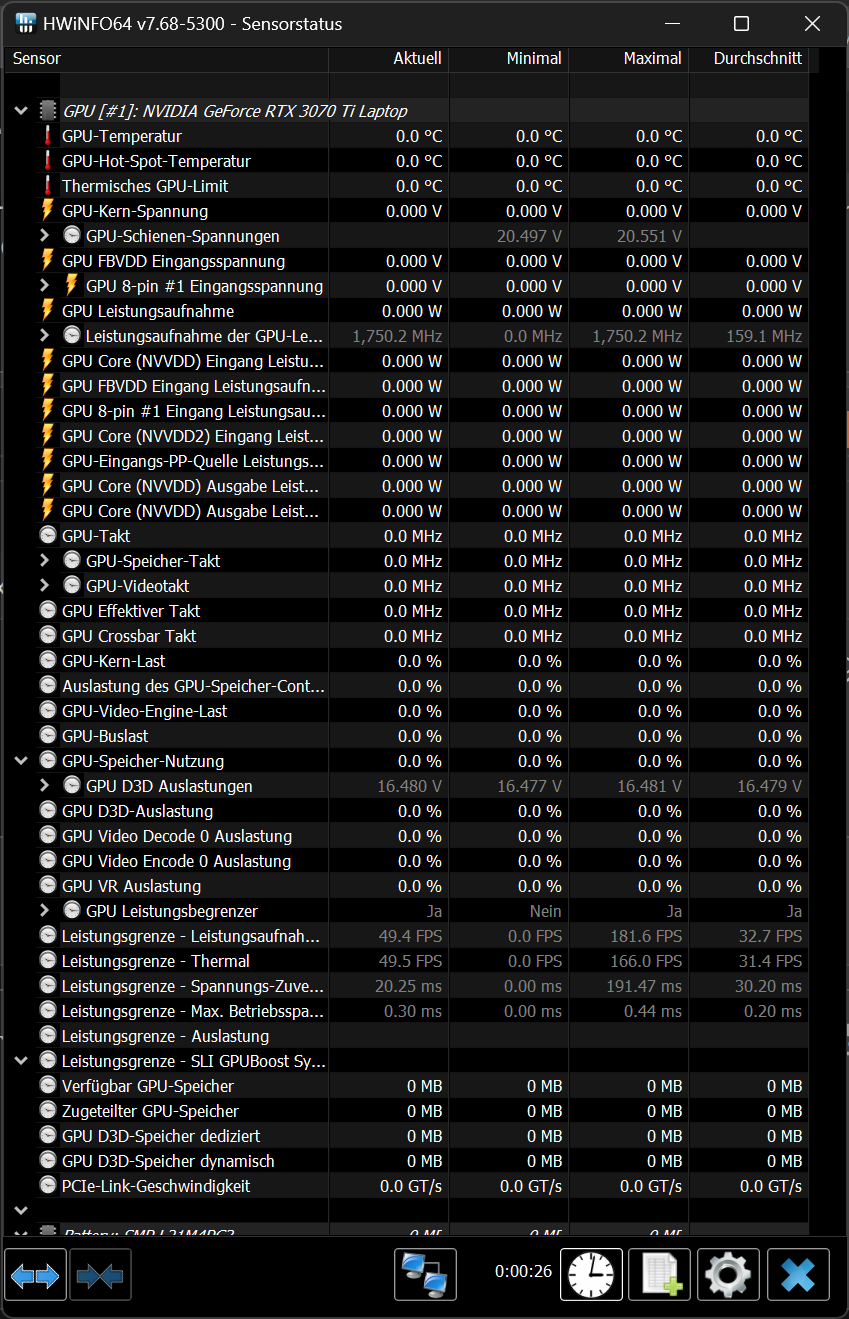
Task: Click the 20.497 V minimal value
Action: click(x=529, y=236)
